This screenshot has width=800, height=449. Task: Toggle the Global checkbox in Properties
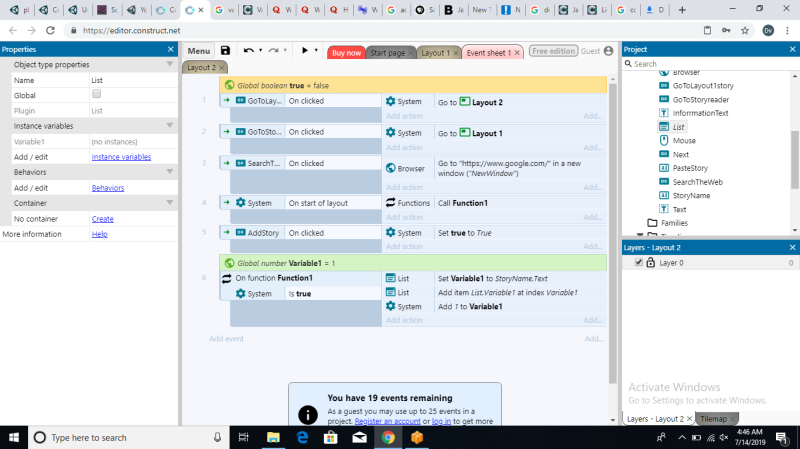coord(96,94)
